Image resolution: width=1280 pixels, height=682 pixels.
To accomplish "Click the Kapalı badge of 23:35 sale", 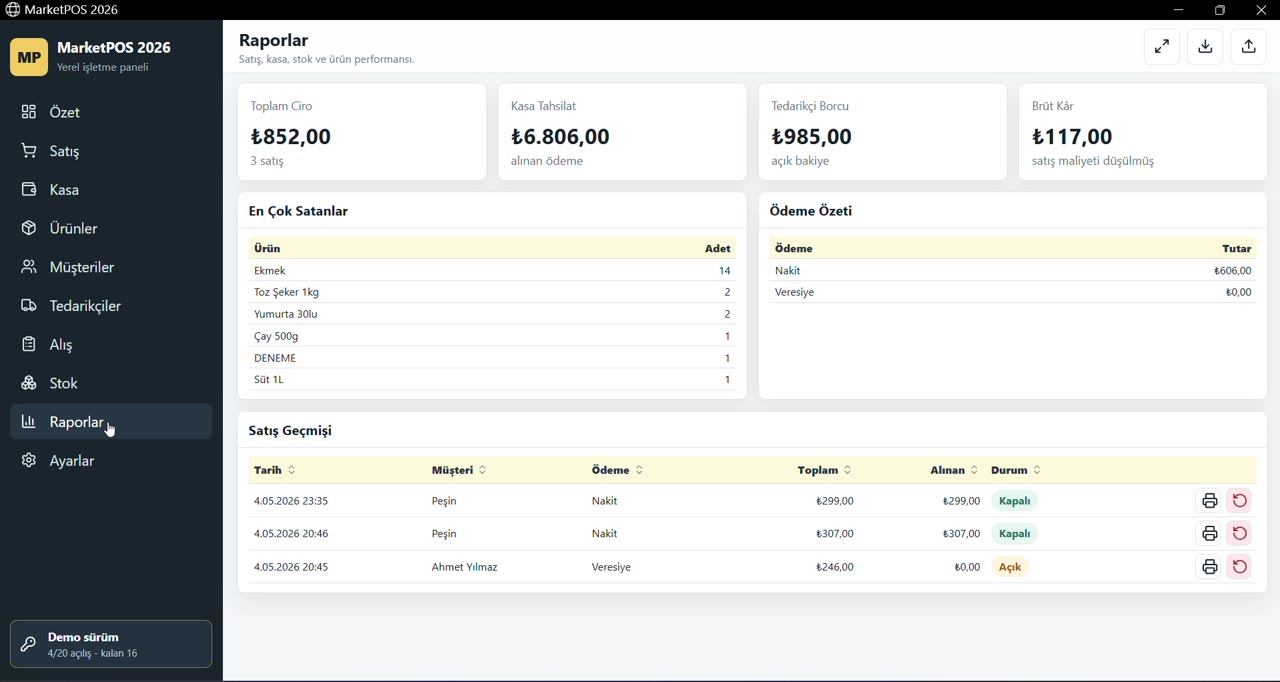I will coord(1015,501).
